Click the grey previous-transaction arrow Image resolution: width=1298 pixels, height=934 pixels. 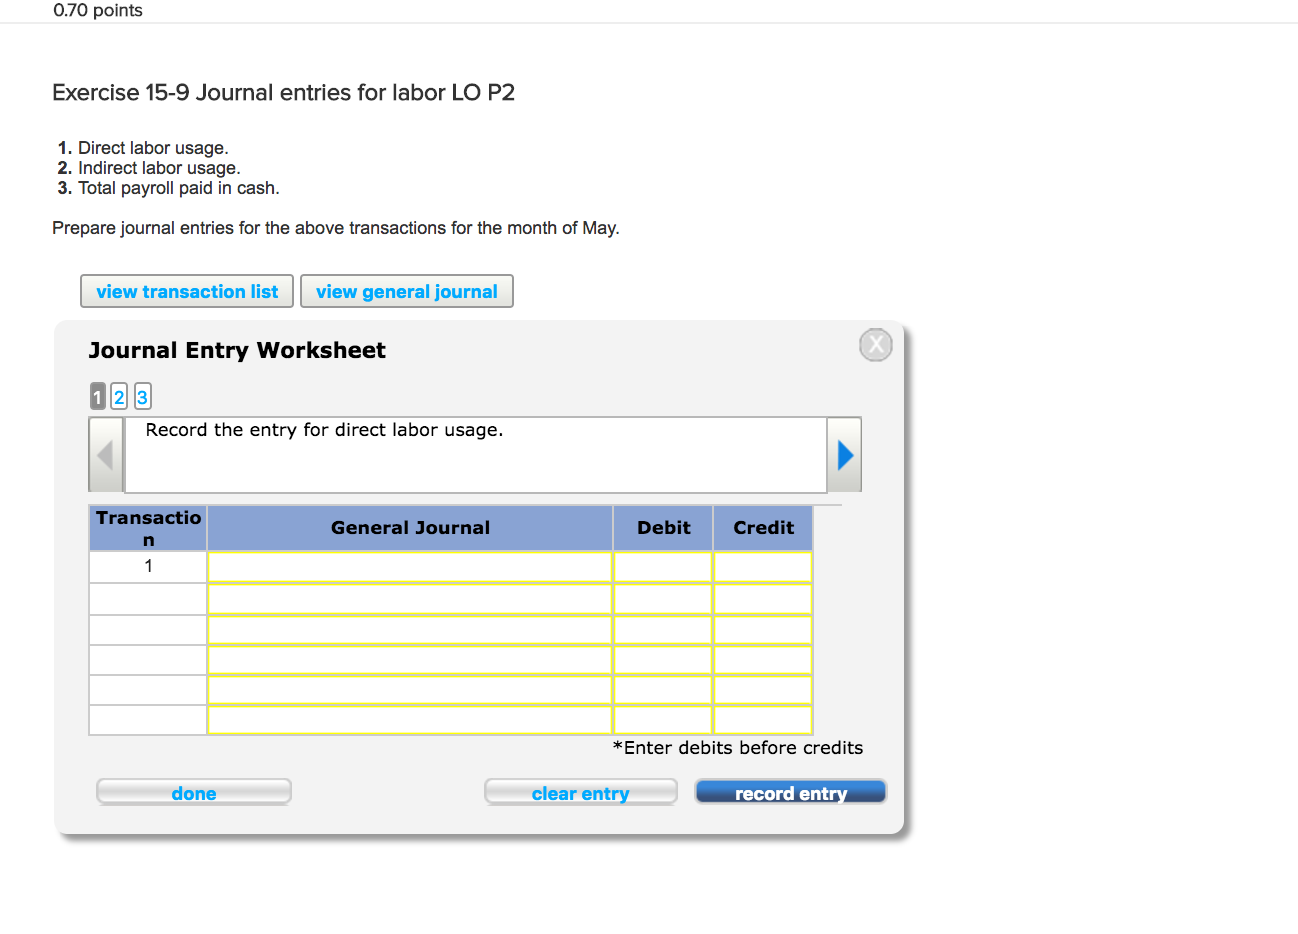105,455
